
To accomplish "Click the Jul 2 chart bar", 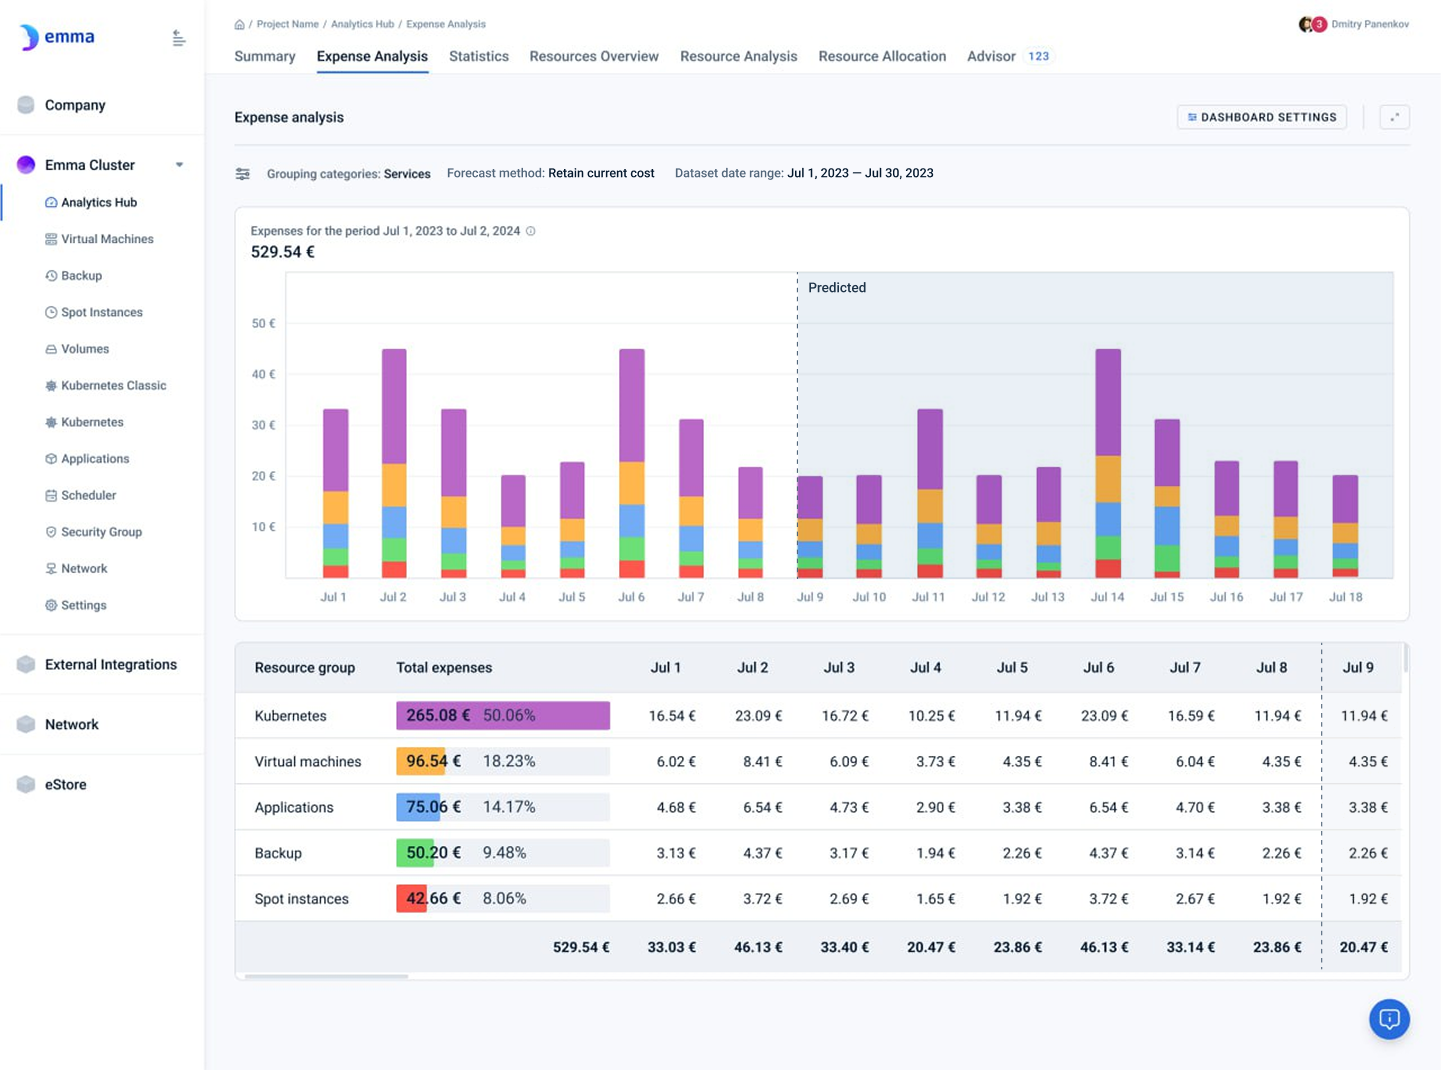I will pyautogui.click(x=394, y=463).
